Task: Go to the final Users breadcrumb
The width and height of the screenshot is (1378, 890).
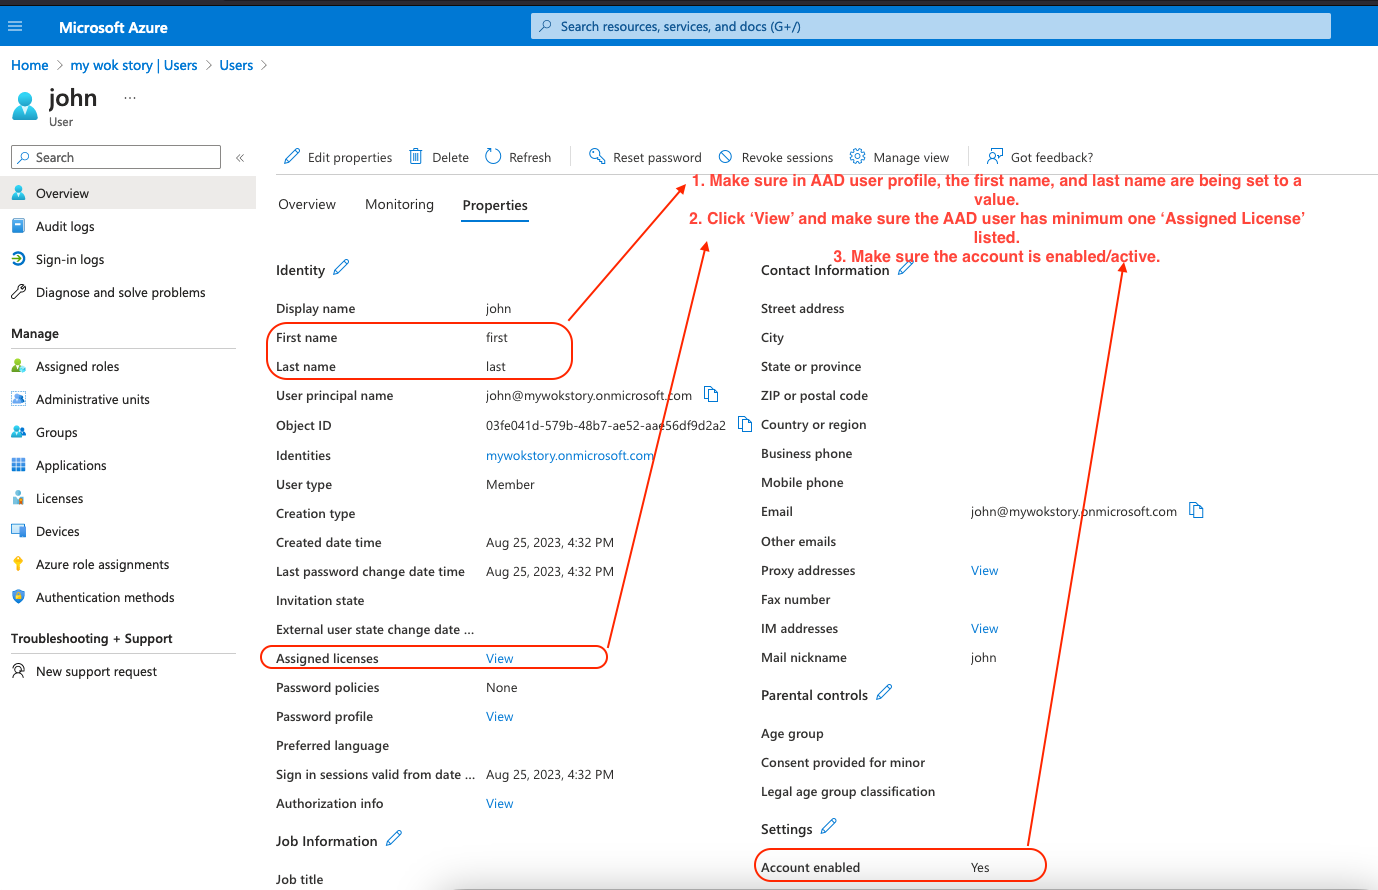Action: 236,65
